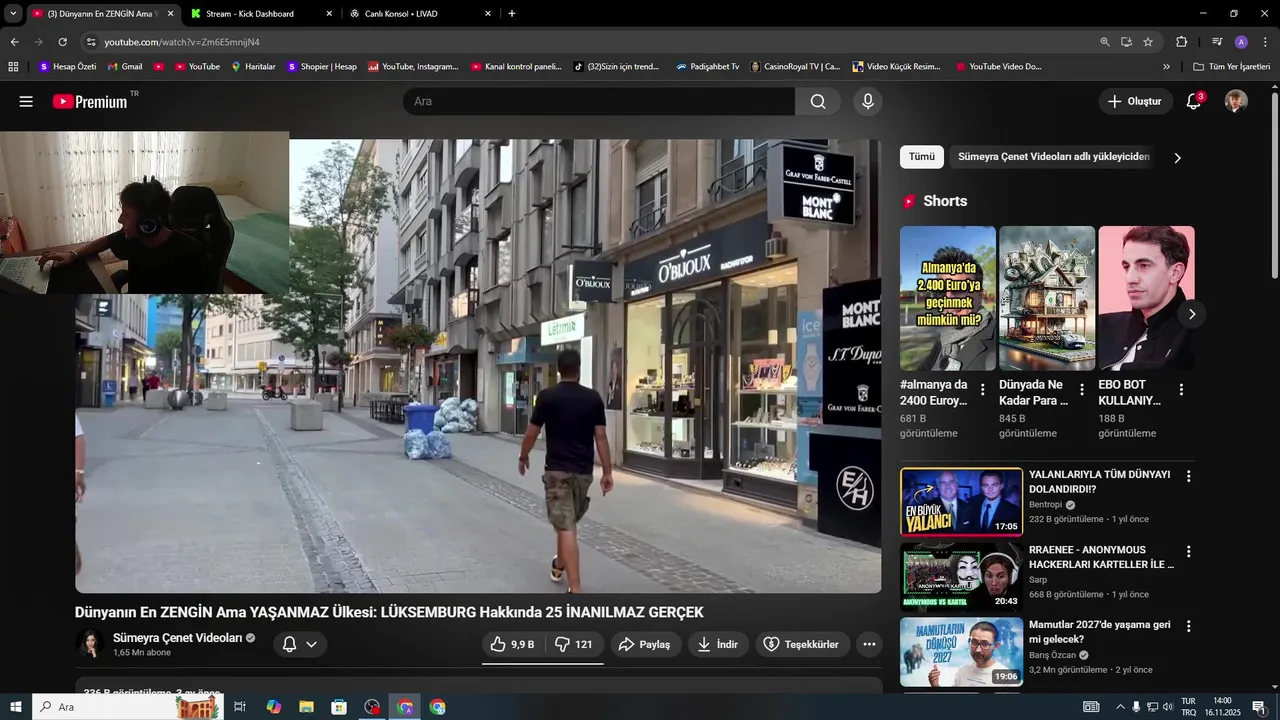This screenshot has width=1280, height=720.
Task: Open YouTube notifications bell
Action: (1193, 101)
